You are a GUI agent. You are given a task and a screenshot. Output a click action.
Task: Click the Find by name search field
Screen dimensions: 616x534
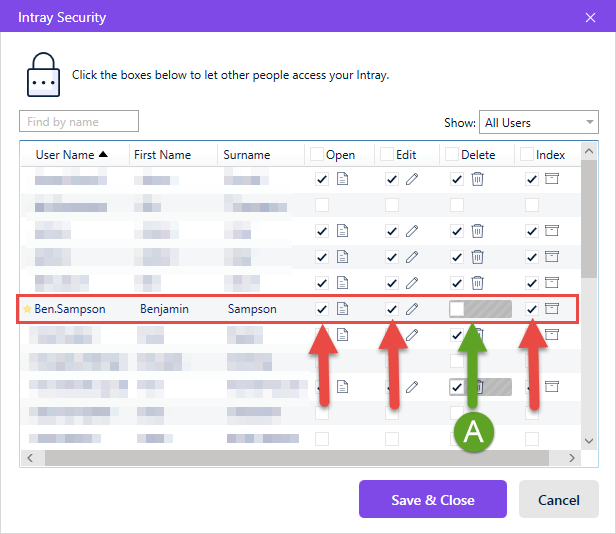79,121
